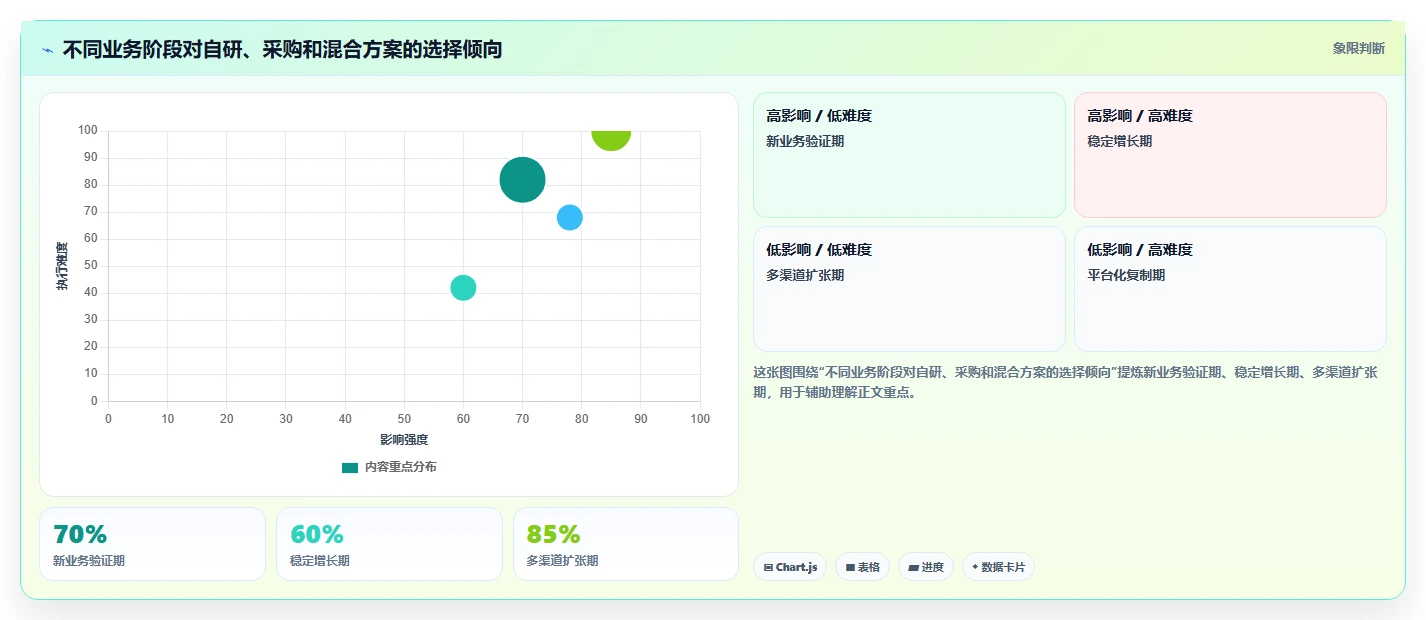Click the dark teal large bubble
This screenshot has width=1426, height=620.
click(522, 180)
